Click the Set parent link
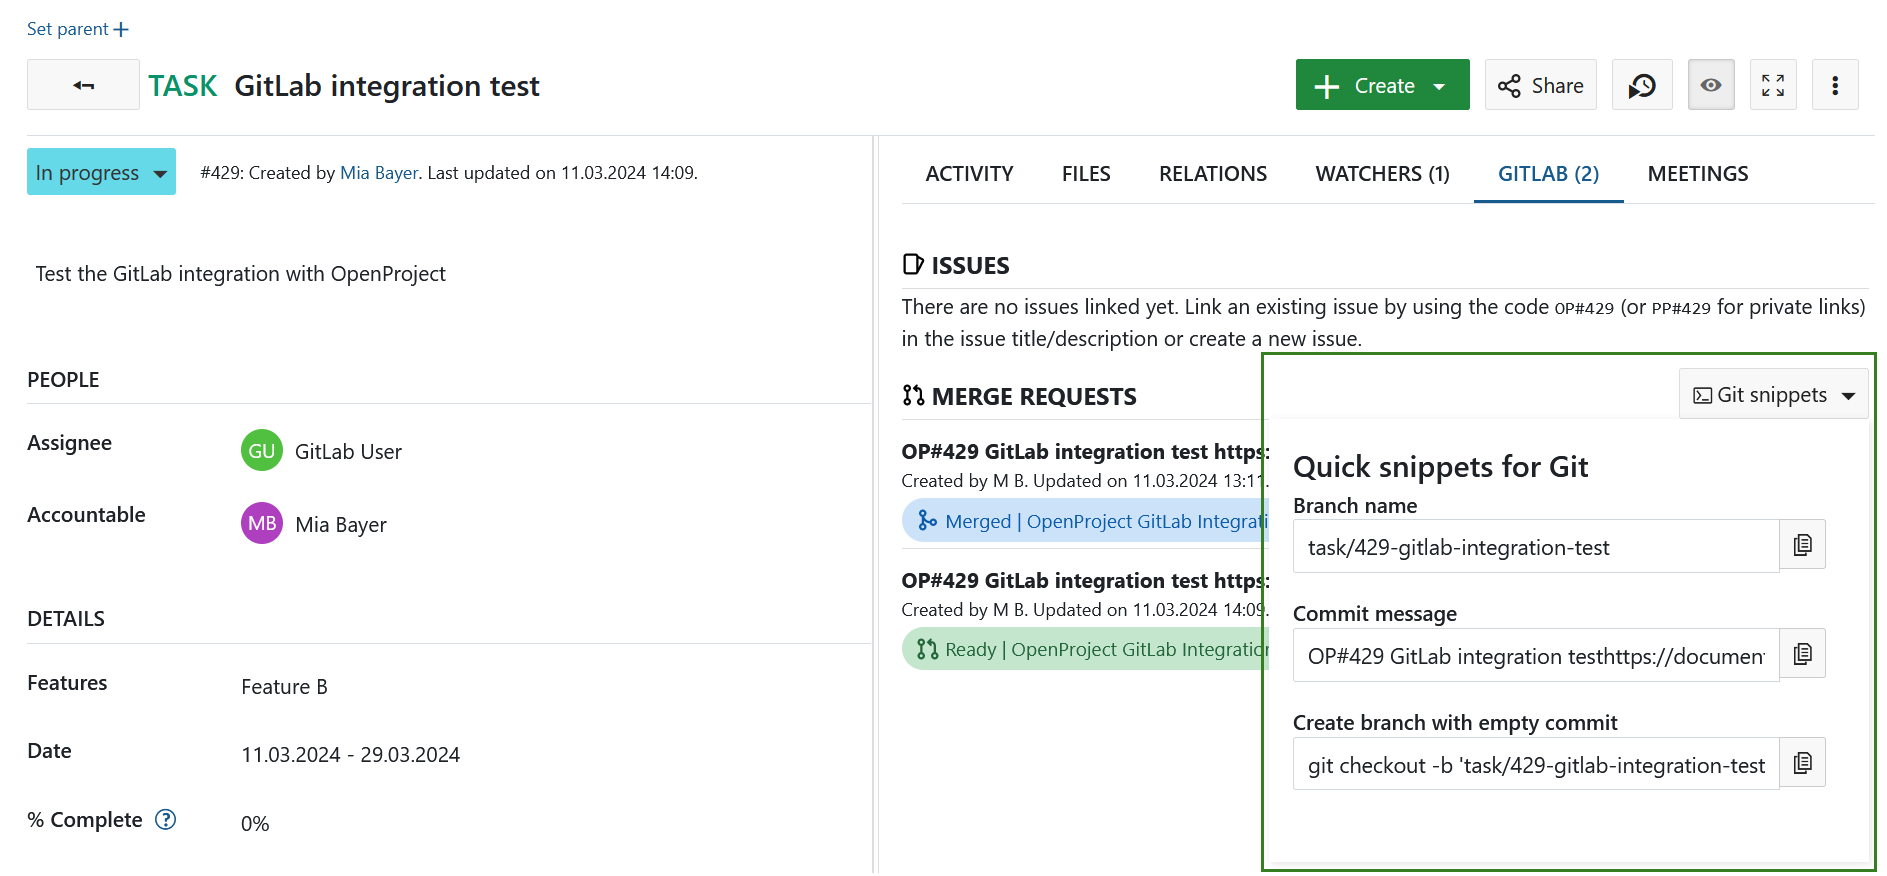The height and width of the screenshot is (876, 1887). (x=77, y=29)
